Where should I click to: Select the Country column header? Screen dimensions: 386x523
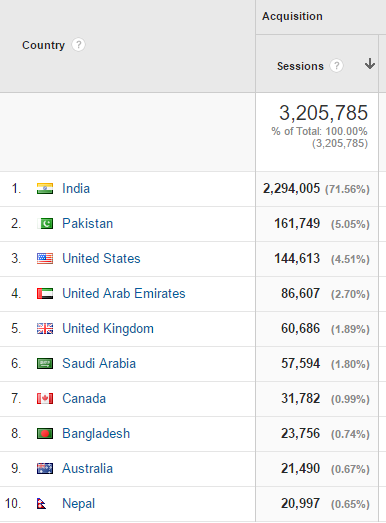click(43, 45)
